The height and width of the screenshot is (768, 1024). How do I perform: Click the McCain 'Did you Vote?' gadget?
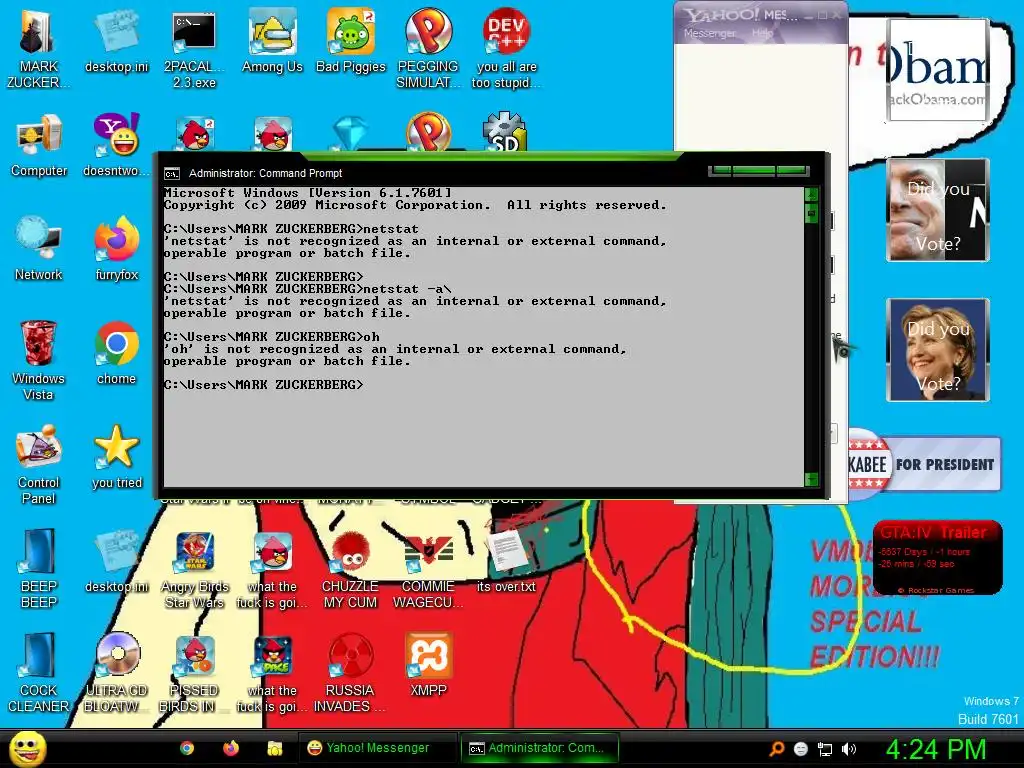click(x=938, y=210)
